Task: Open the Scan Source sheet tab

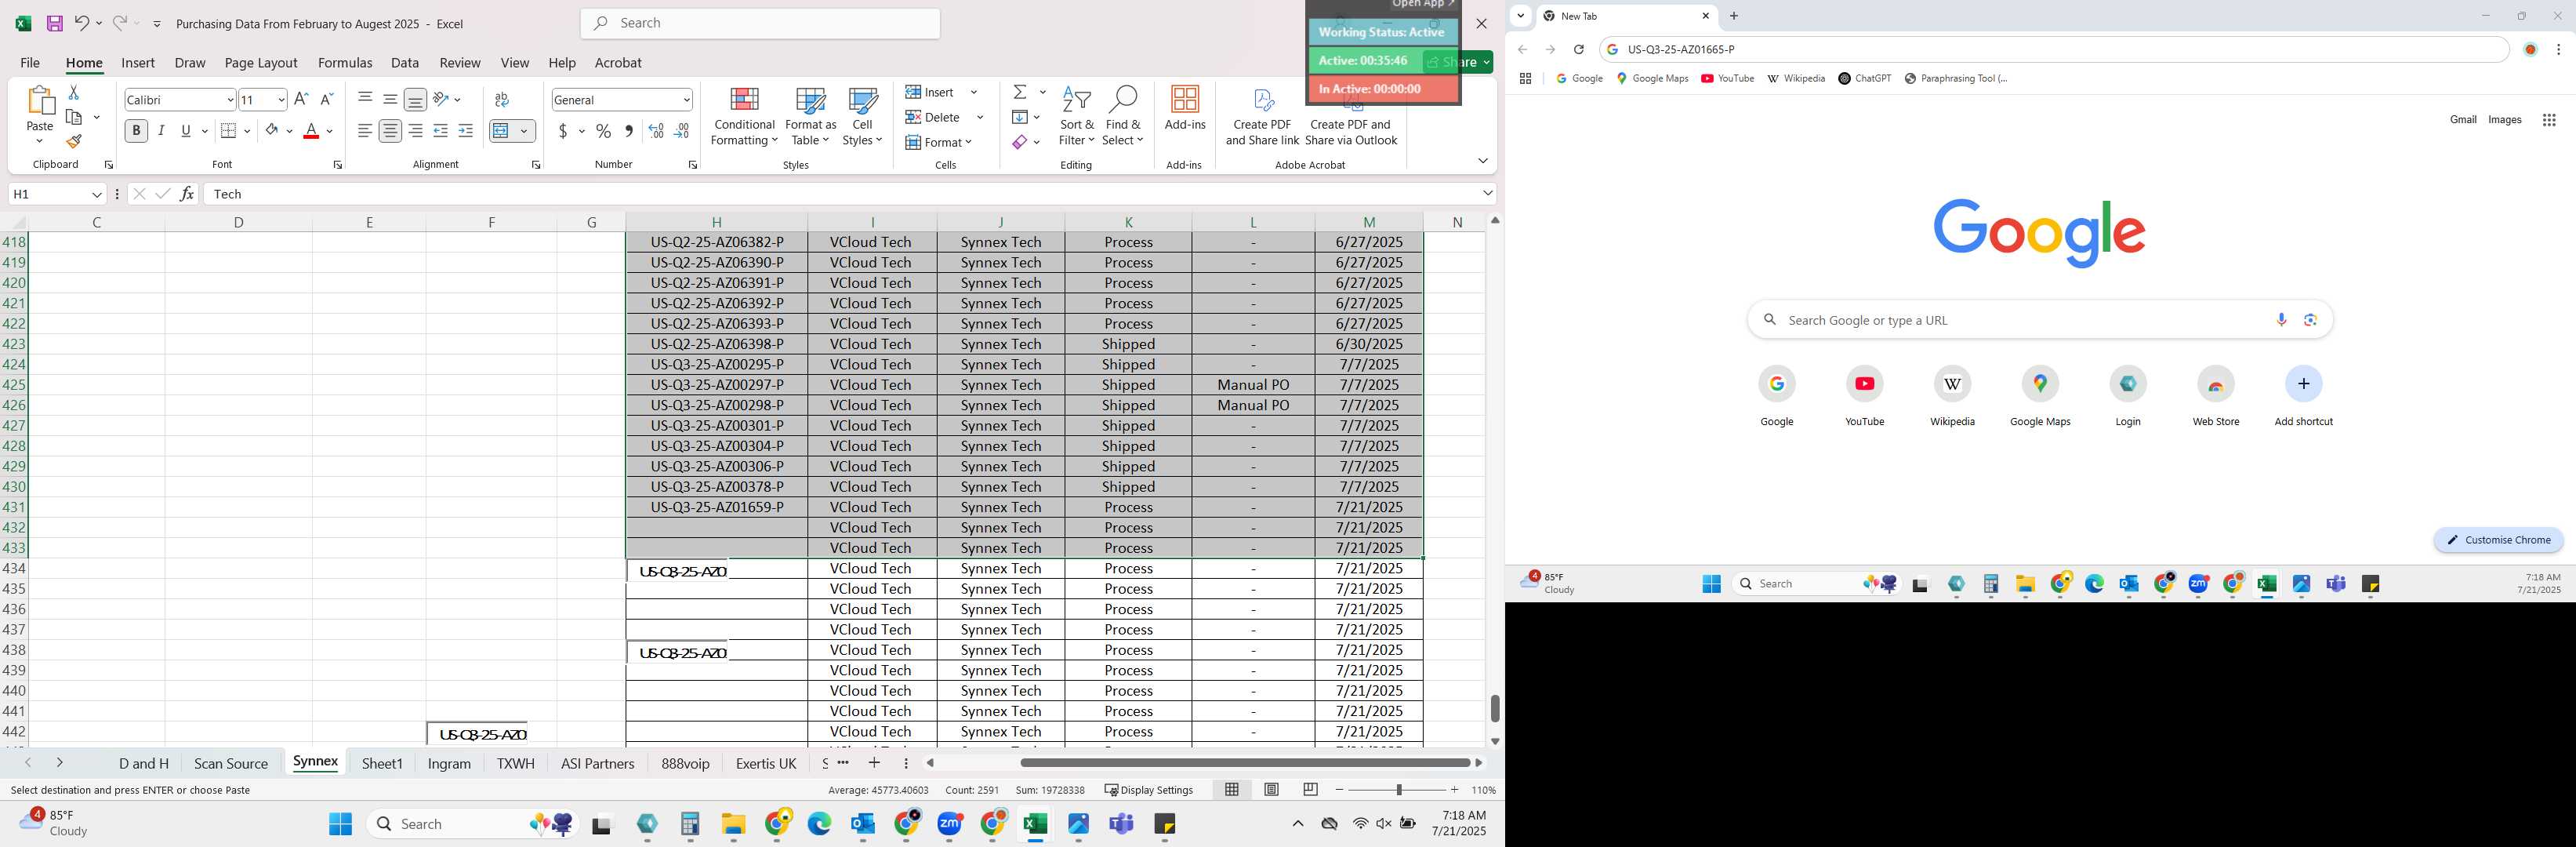Action: [x=231, y=763]
